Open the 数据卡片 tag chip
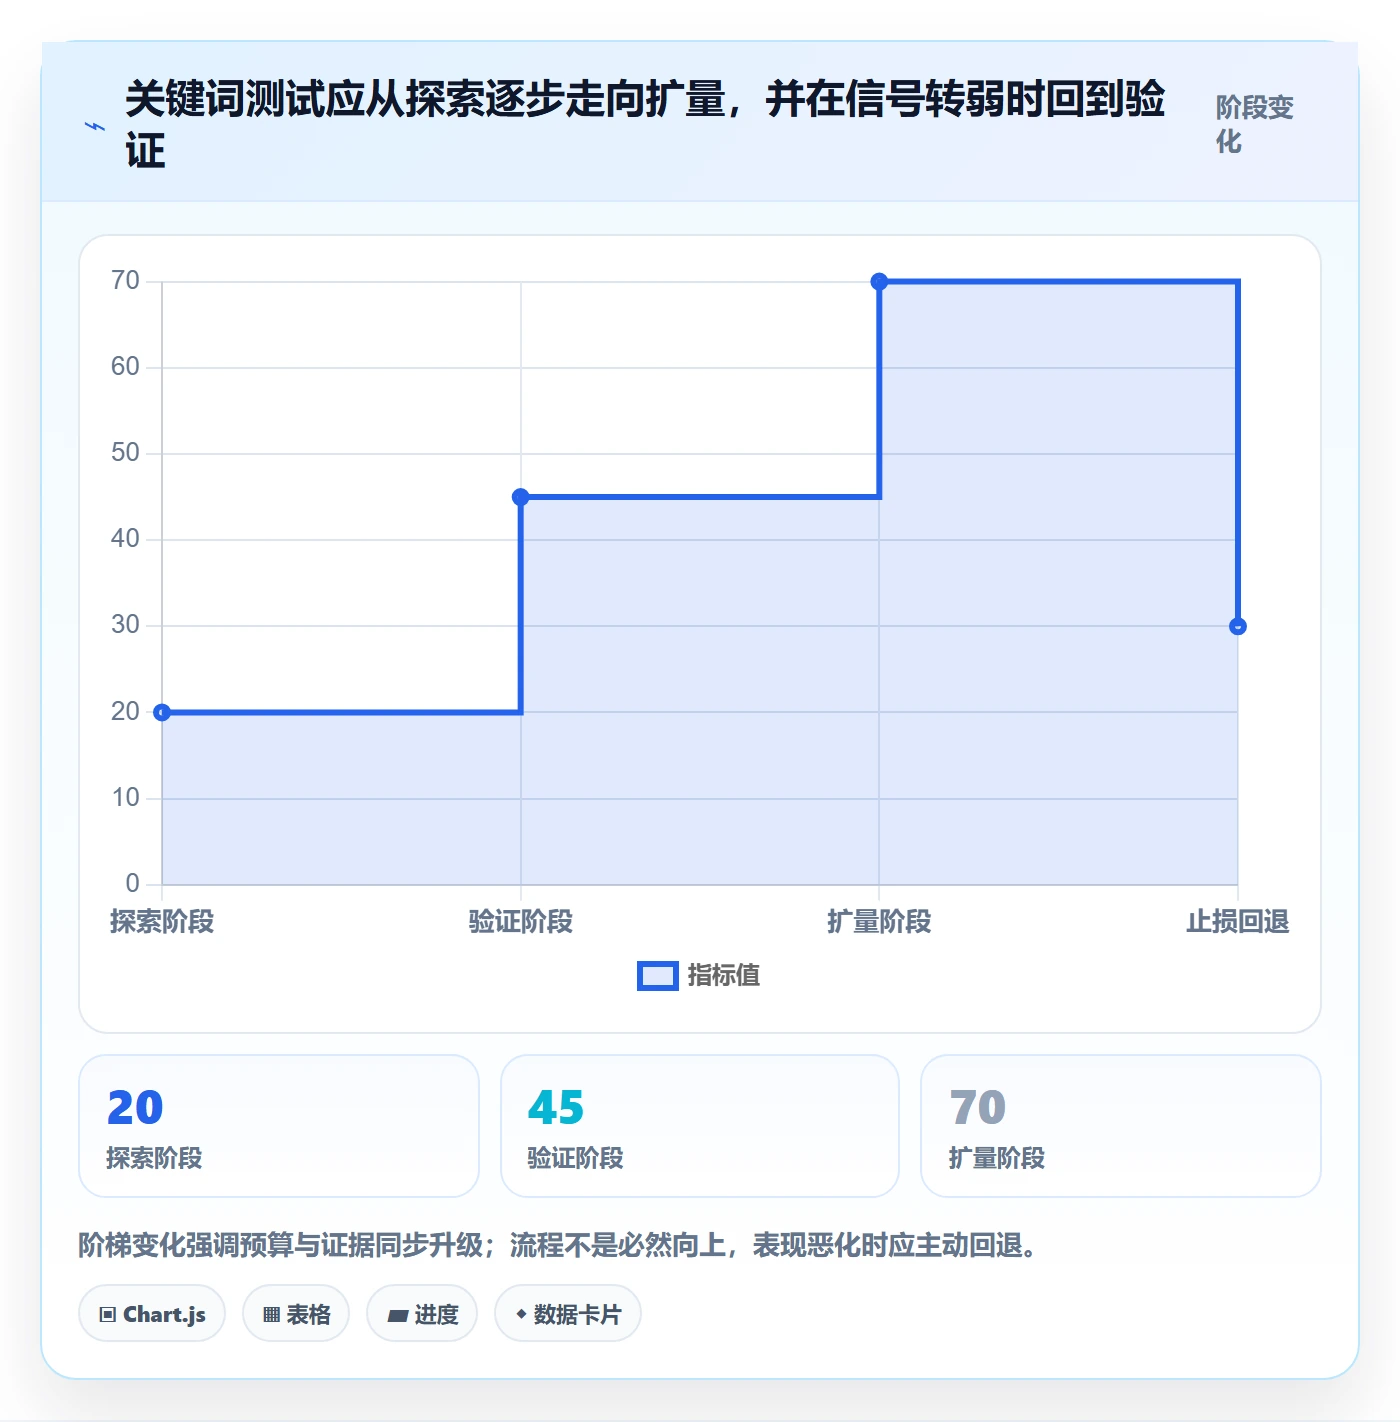 pyautogui.click(x=568, y=1314)
